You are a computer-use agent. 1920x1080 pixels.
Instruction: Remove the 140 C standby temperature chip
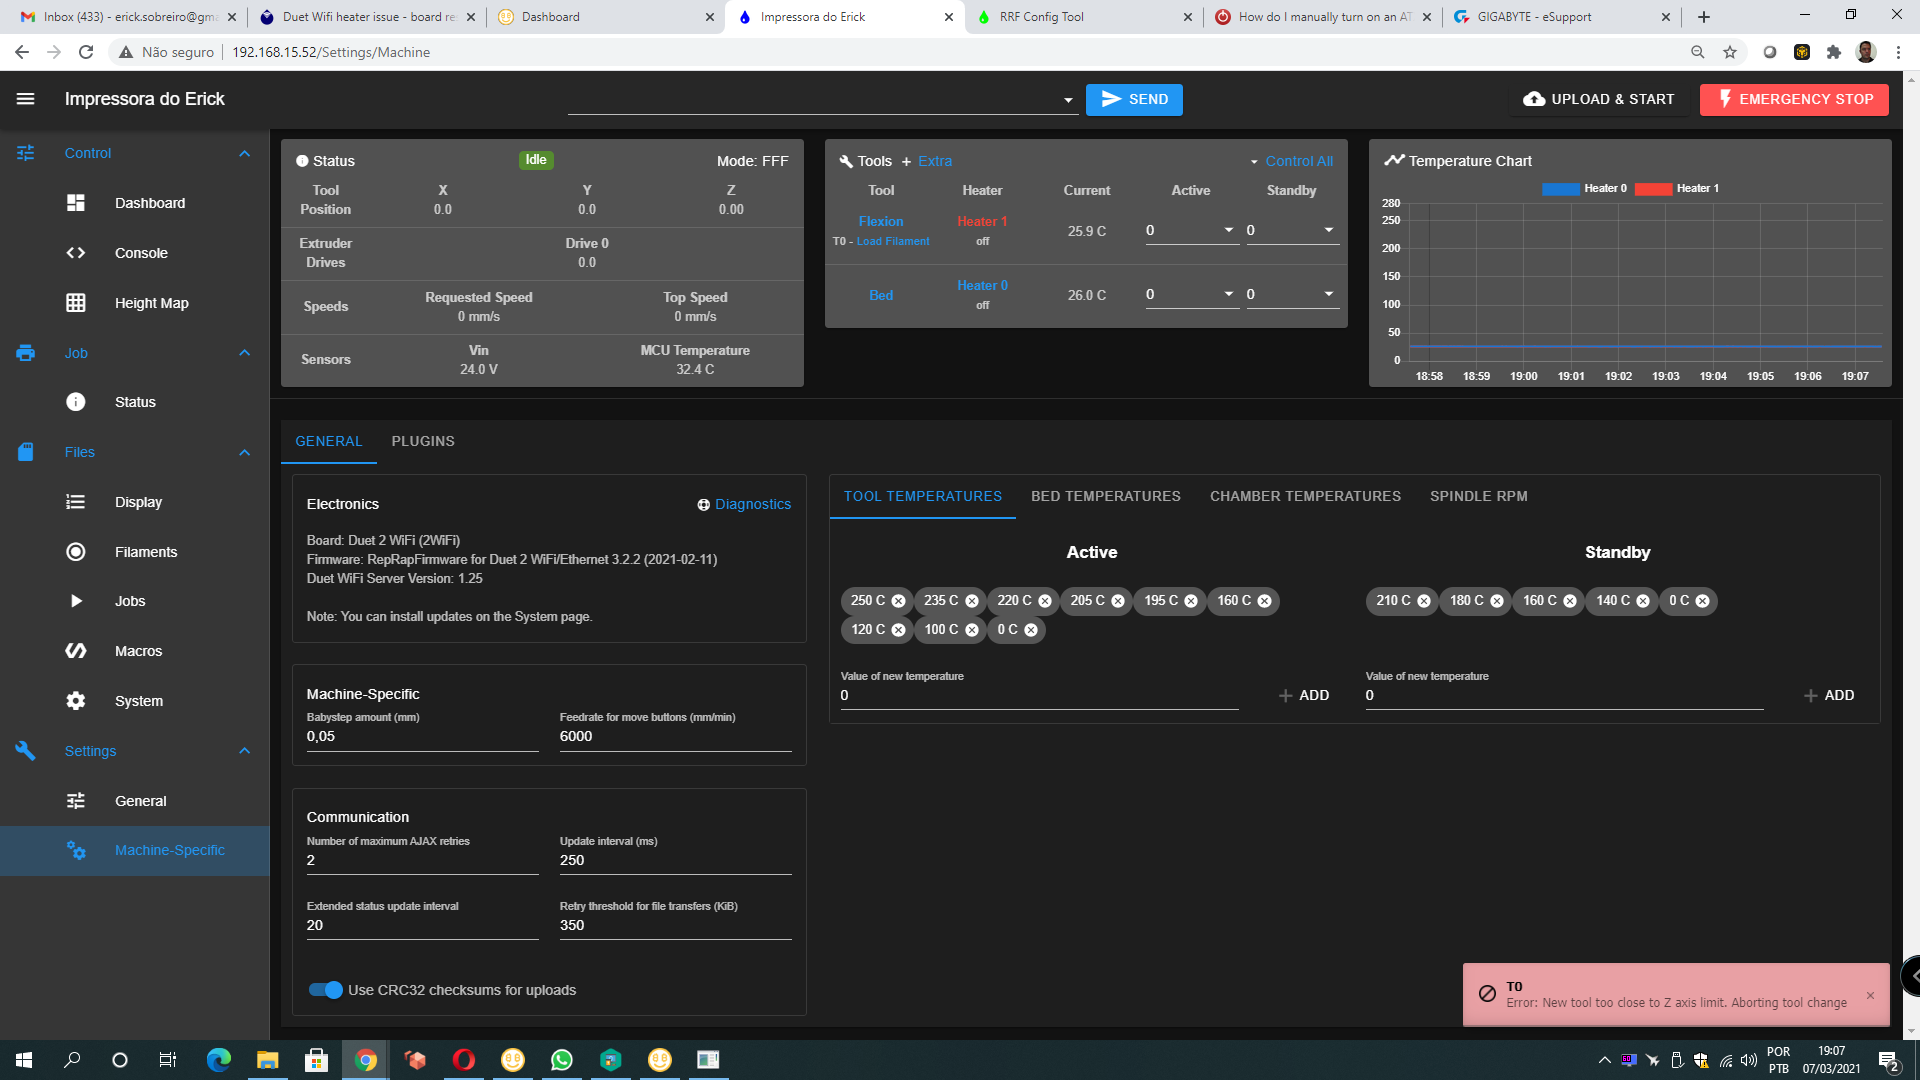(1643, 601)
